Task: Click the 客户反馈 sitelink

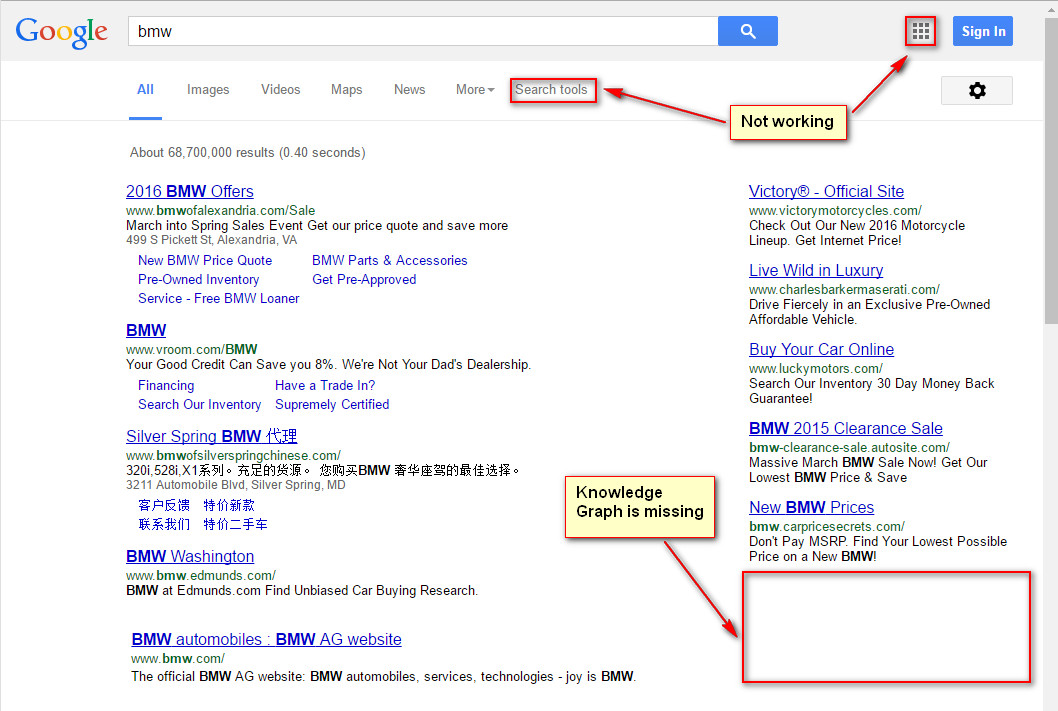Action: 163,505
